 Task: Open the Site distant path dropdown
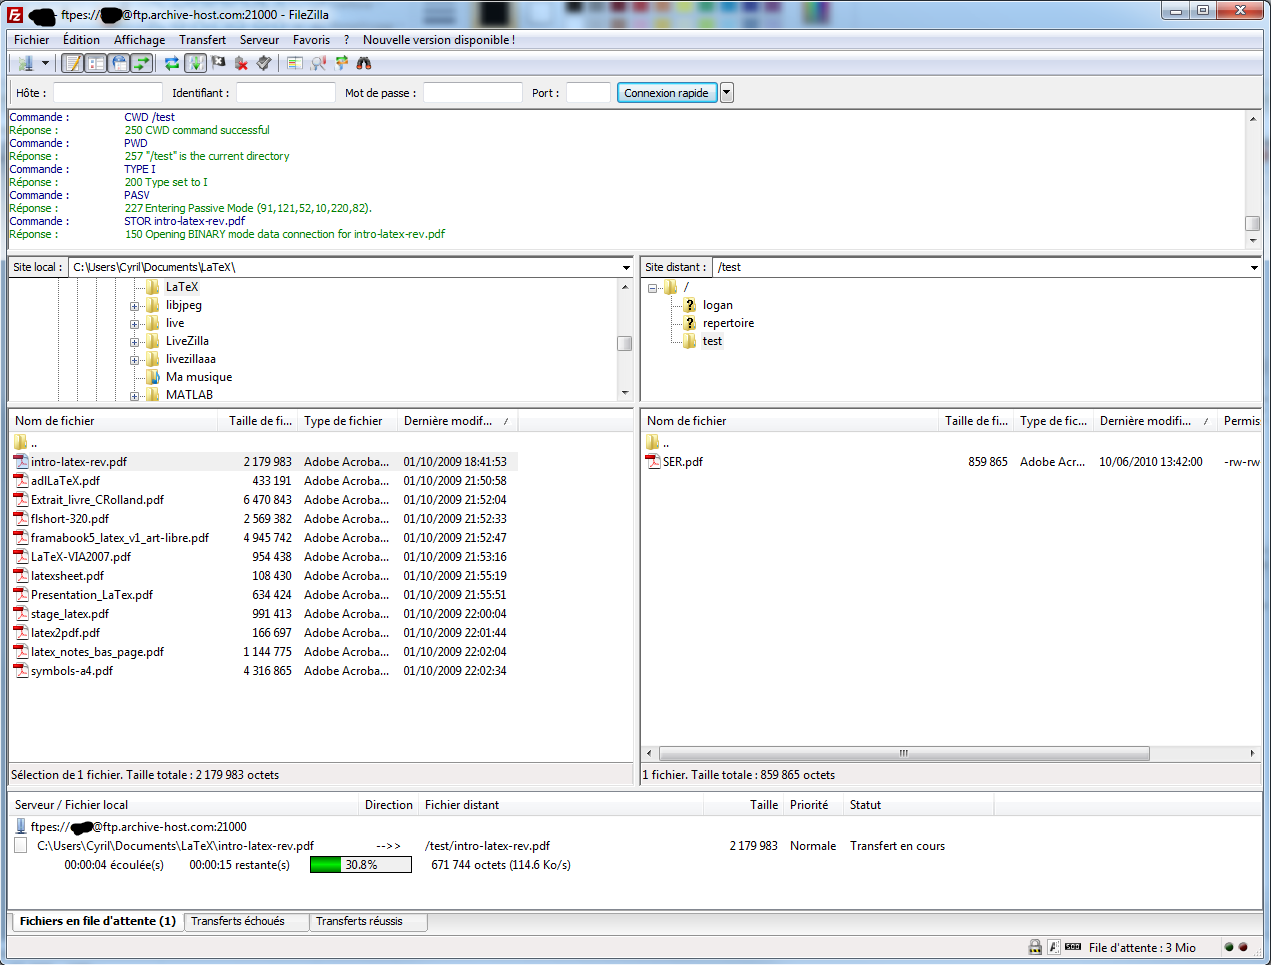pos(1254,268)
